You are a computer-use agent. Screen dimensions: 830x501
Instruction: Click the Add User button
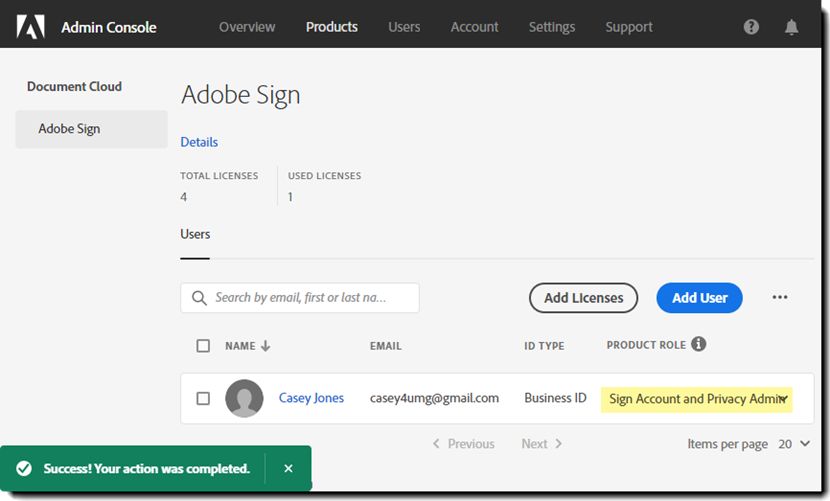(x=699, y=297)
